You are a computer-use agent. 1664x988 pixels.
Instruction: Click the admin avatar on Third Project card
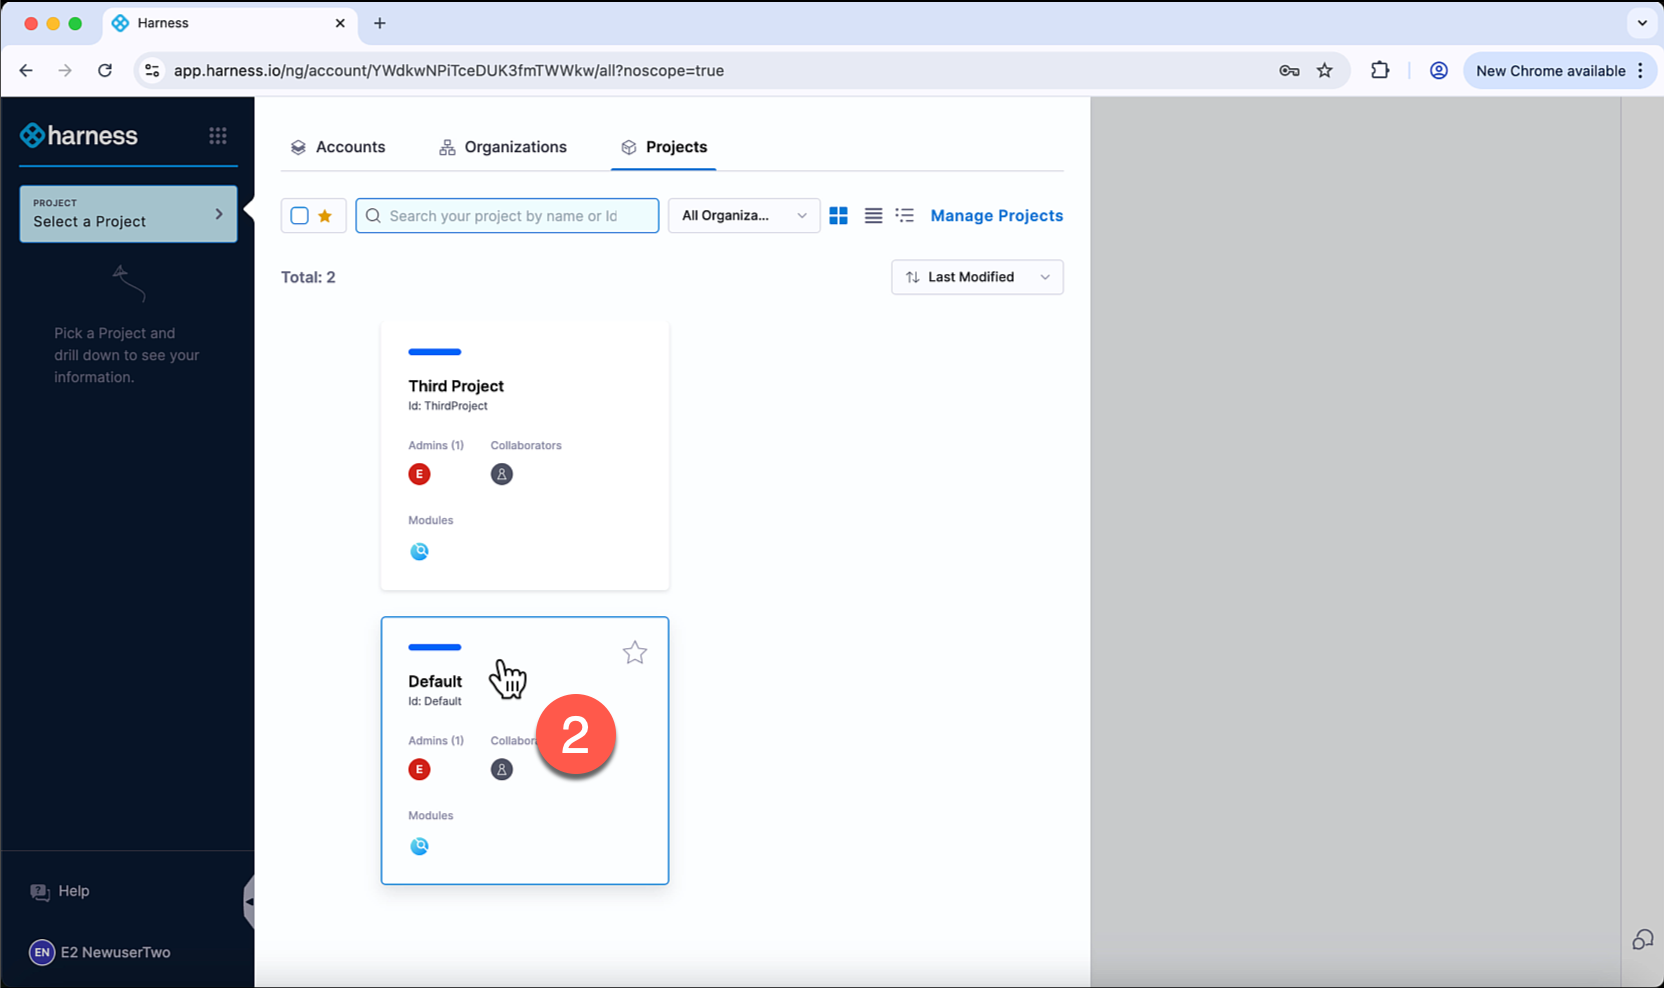(419, 474)
